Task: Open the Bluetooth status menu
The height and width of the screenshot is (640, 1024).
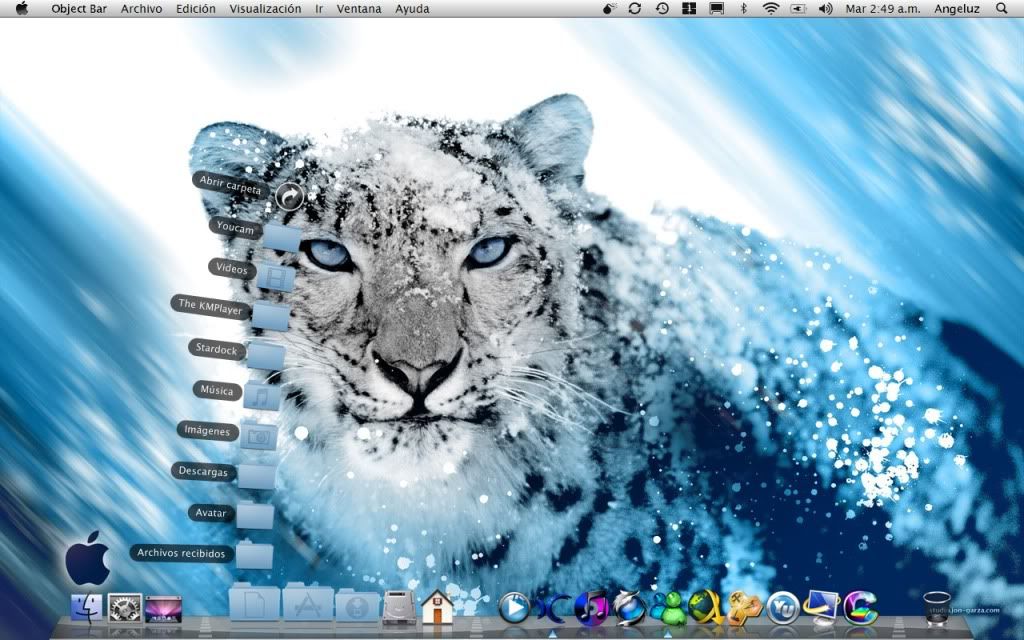Action: pyautogui.click(x=743, y=8)
